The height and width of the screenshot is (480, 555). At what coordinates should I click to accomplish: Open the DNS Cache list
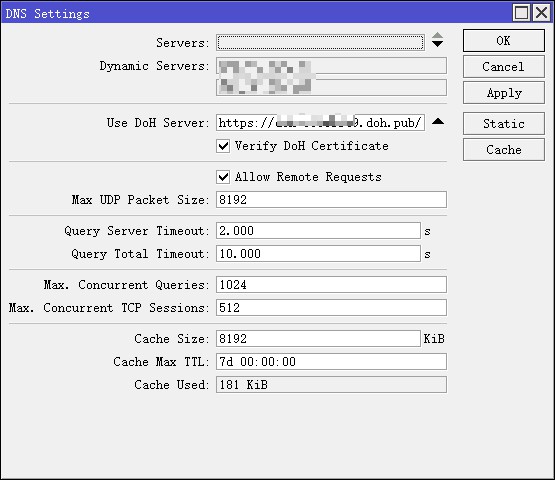pos(503,150)
